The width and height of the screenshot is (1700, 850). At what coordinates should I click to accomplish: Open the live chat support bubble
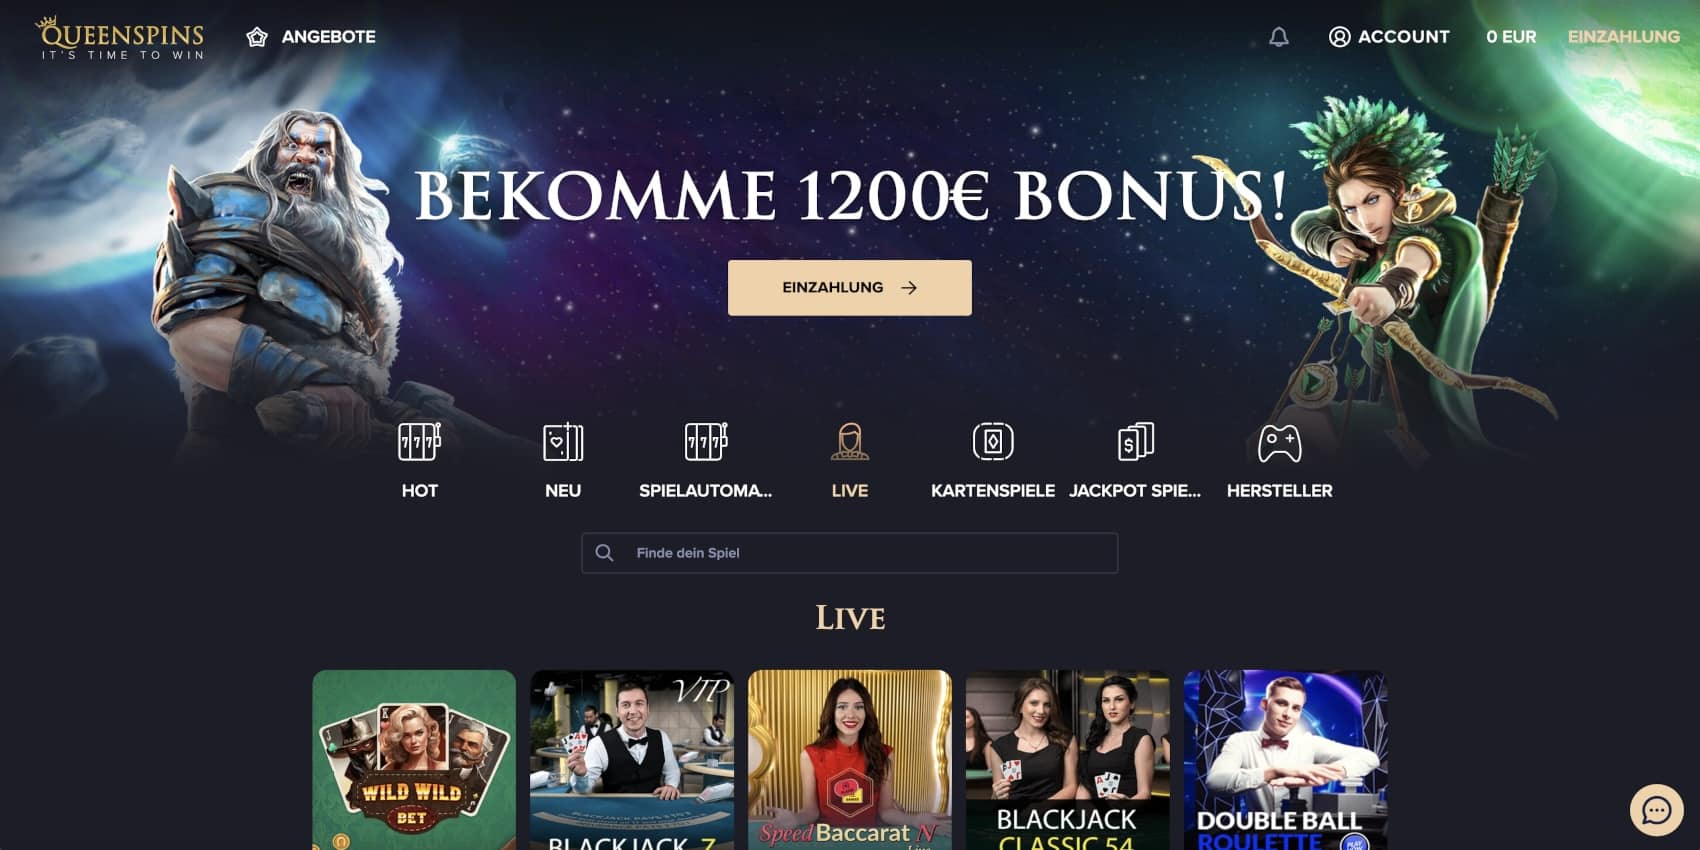1657,810
